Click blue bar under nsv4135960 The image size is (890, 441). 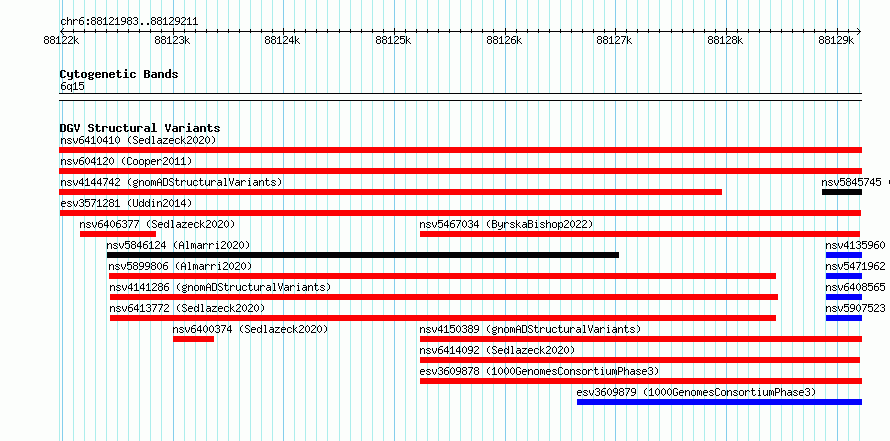click(x=843, y=255)
